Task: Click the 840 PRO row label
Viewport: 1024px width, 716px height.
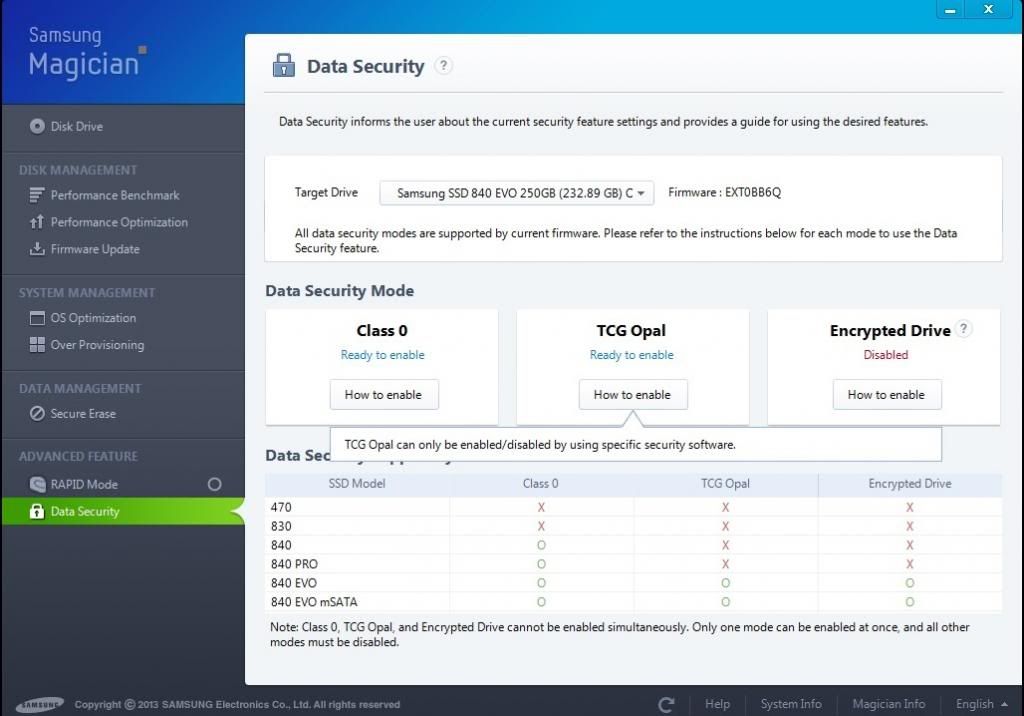Action: click(294, 564)
